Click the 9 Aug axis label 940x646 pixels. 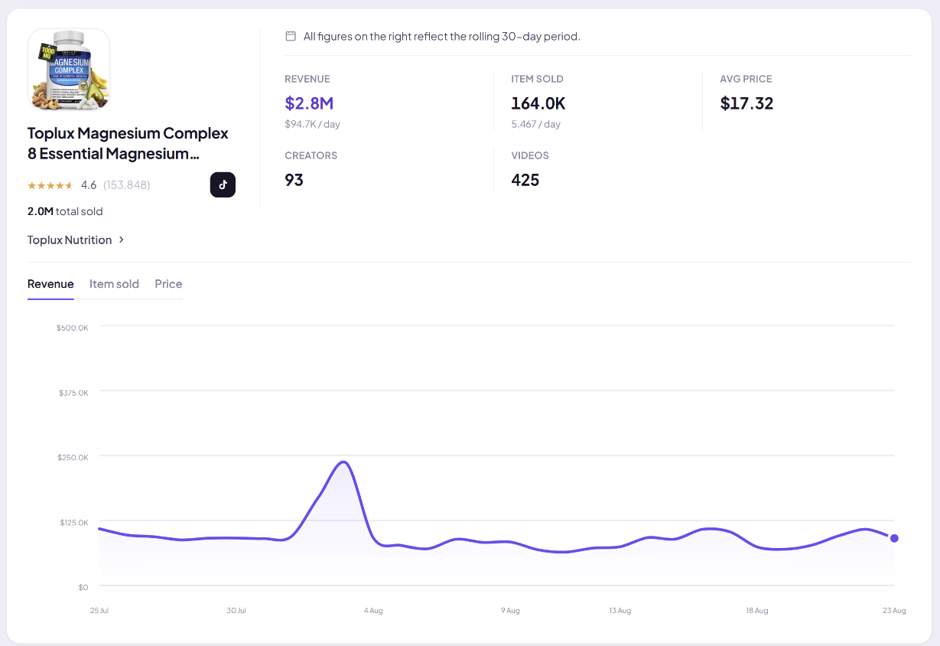pos(510,611)
